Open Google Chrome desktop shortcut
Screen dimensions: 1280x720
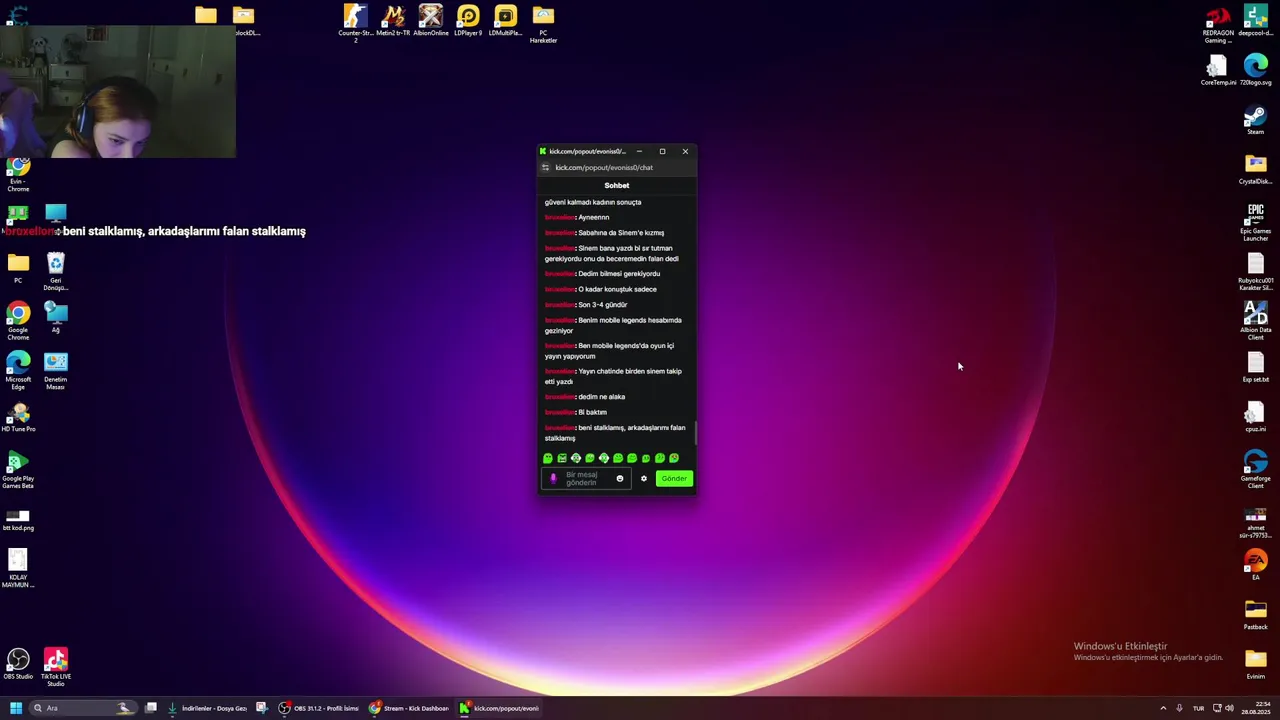pos(18,321)
